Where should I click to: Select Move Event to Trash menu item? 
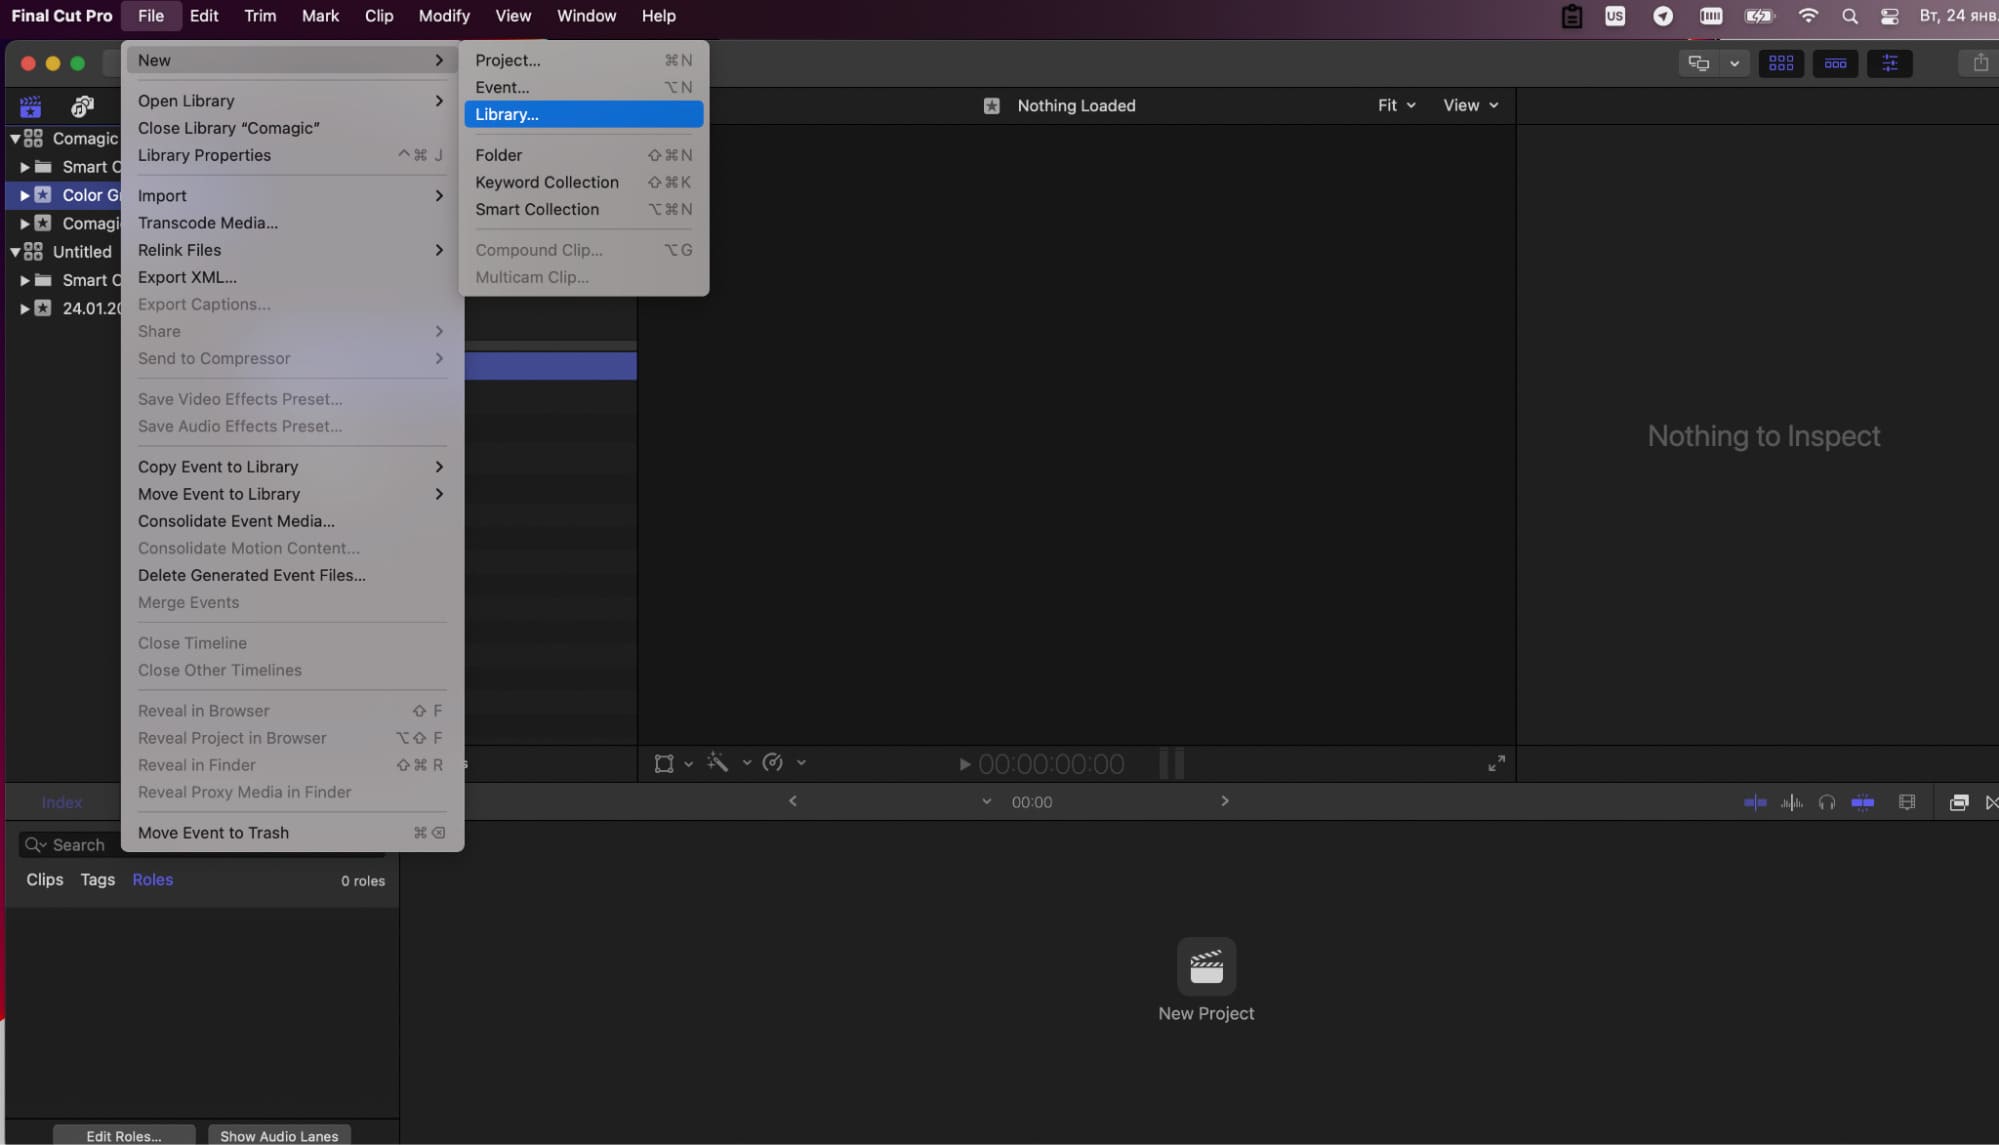[291, 833]
